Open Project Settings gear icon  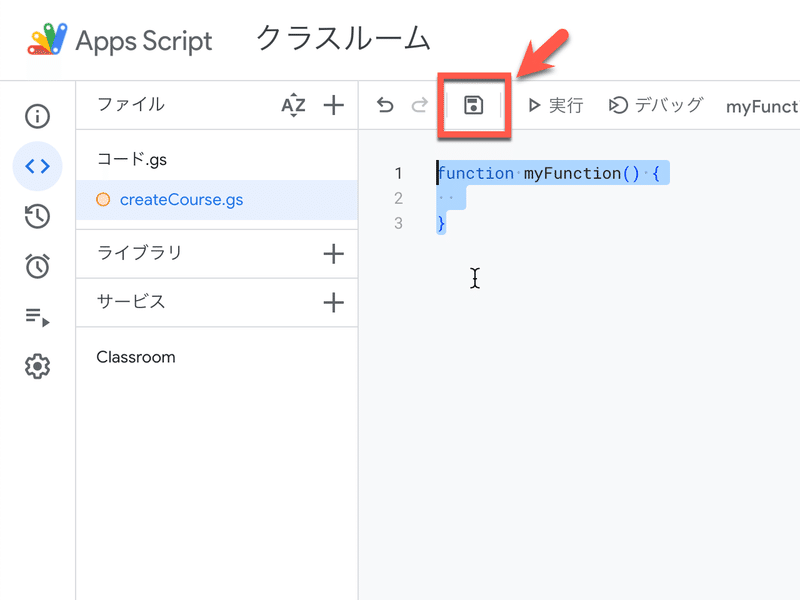pyautogui.click(x=37, y=366)
